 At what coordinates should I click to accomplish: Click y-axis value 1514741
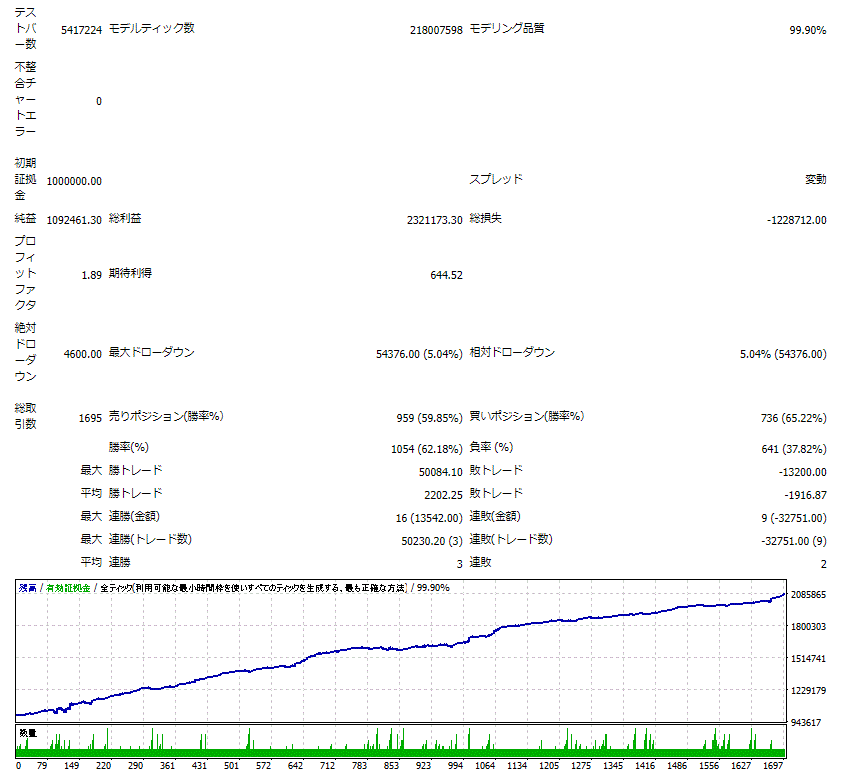click(x=808, y=659)
